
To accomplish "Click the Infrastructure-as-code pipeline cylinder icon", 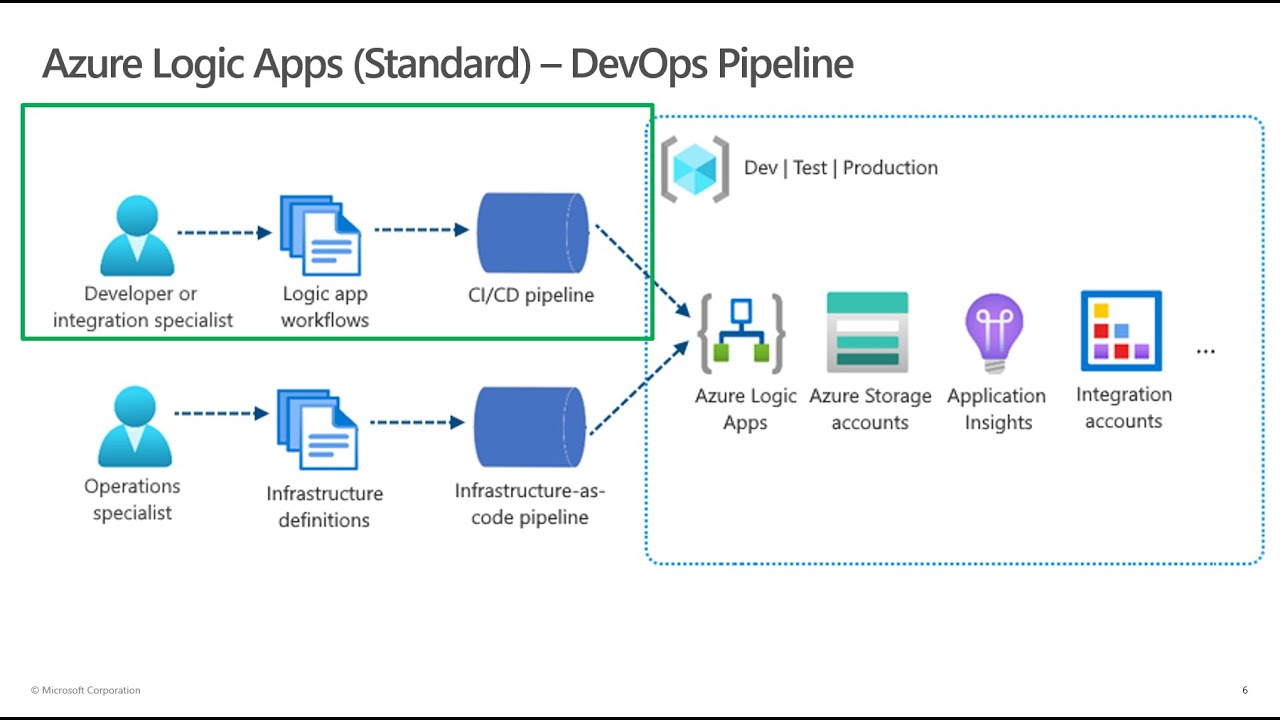I will point(530,427).
